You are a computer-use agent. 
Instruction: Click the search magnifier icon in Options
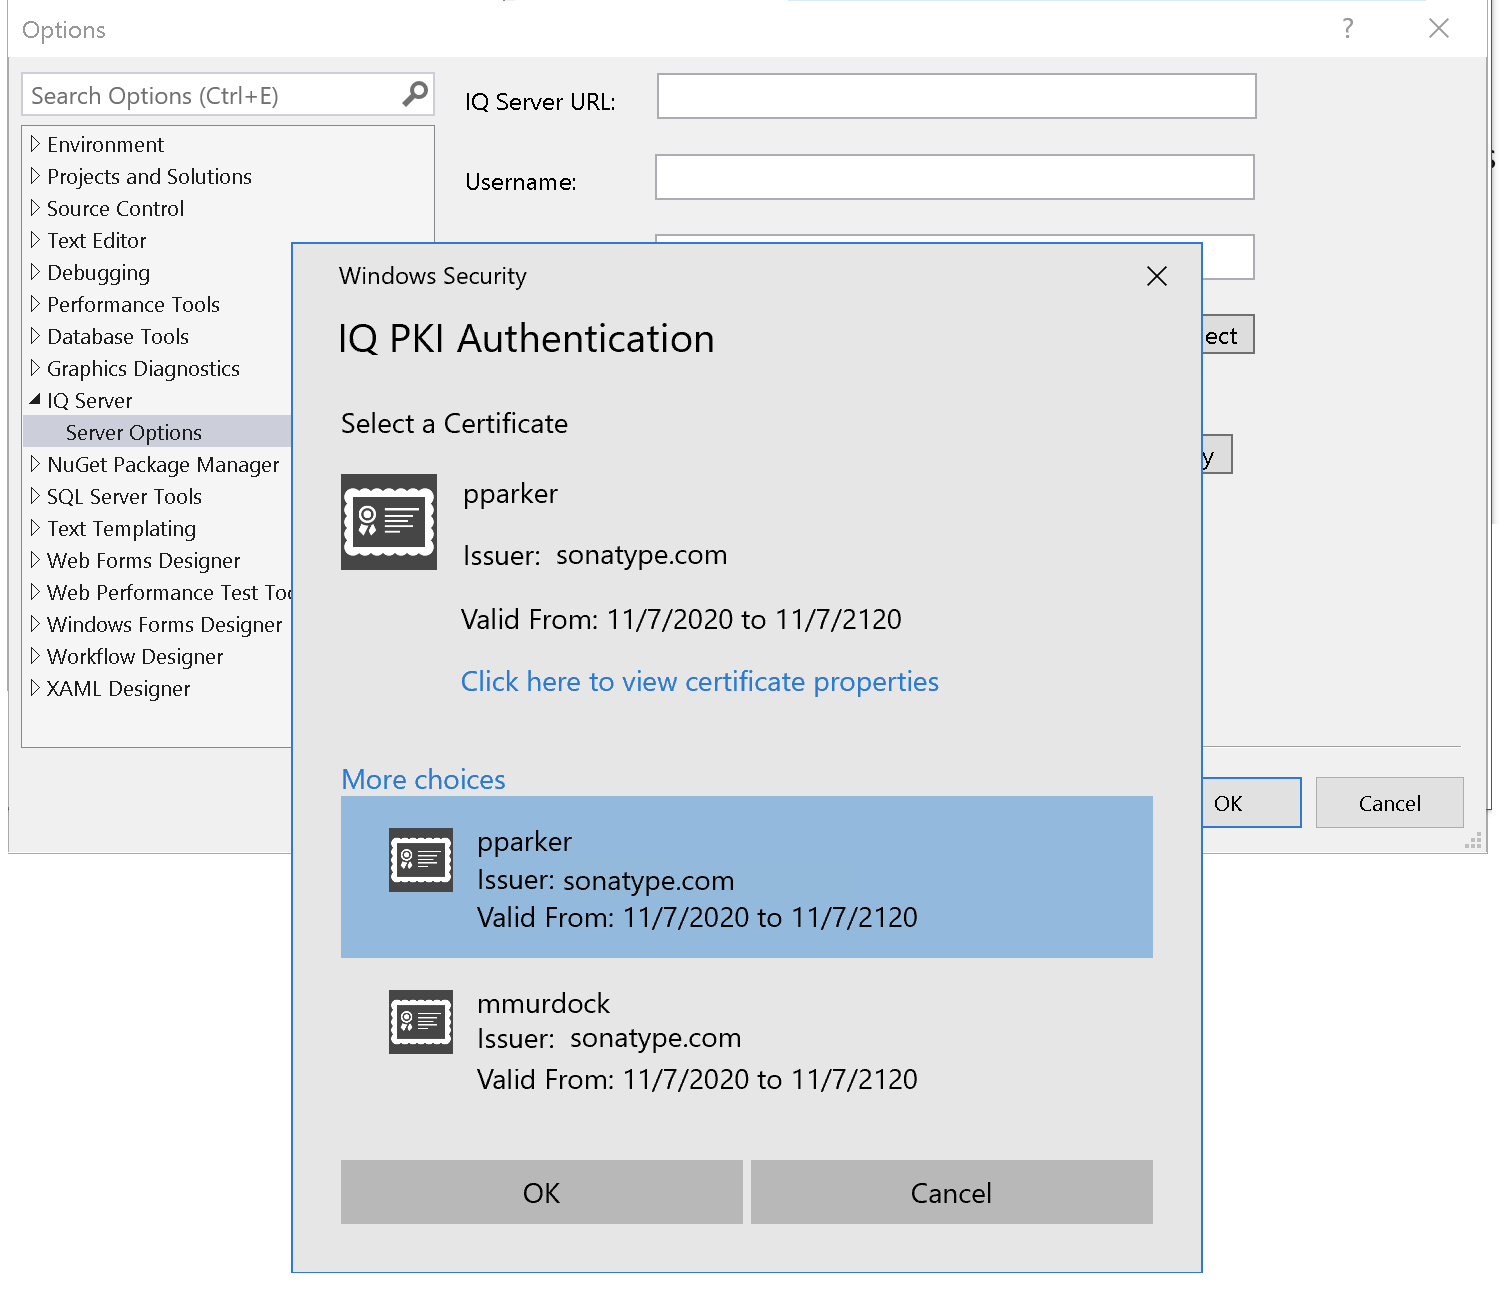[415, 94]
